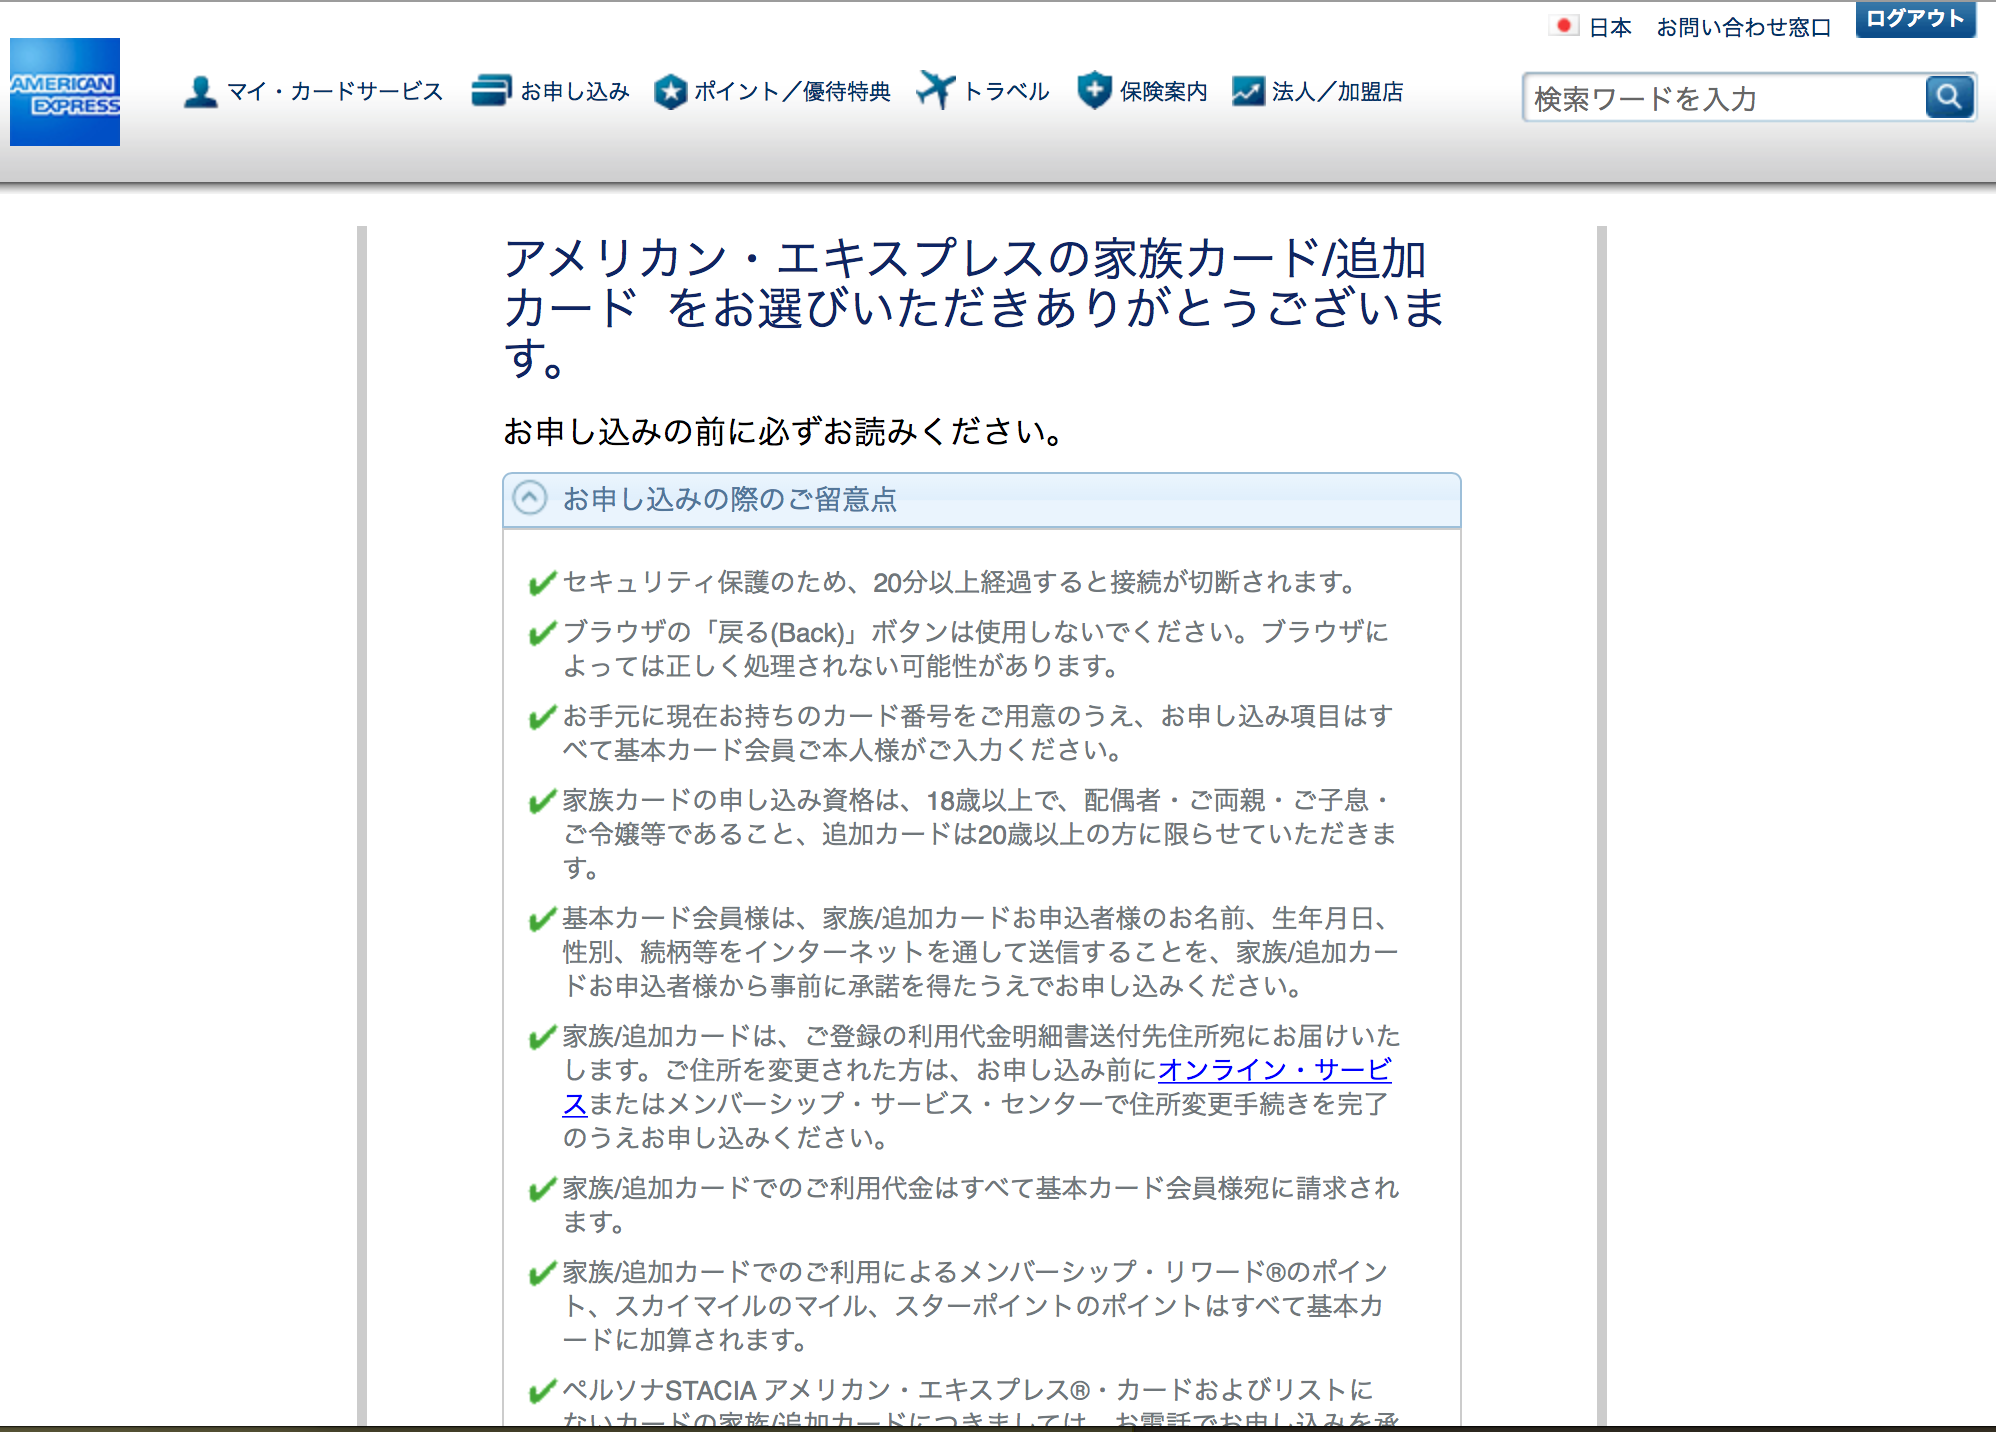Click the magnifier search button
Viewport: 1996px width, 1432px height.
(x=1949, y=97)
